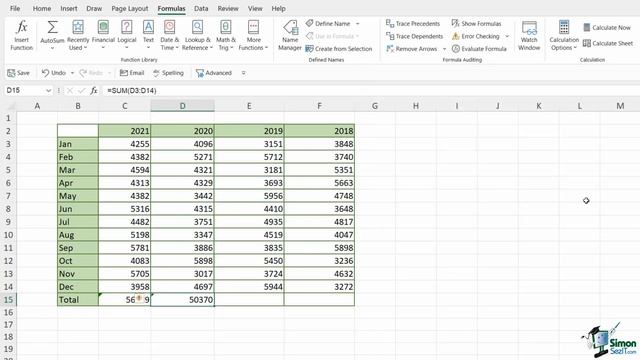This screenshot has width=640, height=360.
Task: Click Calculate Sheet
Action: 608,43
